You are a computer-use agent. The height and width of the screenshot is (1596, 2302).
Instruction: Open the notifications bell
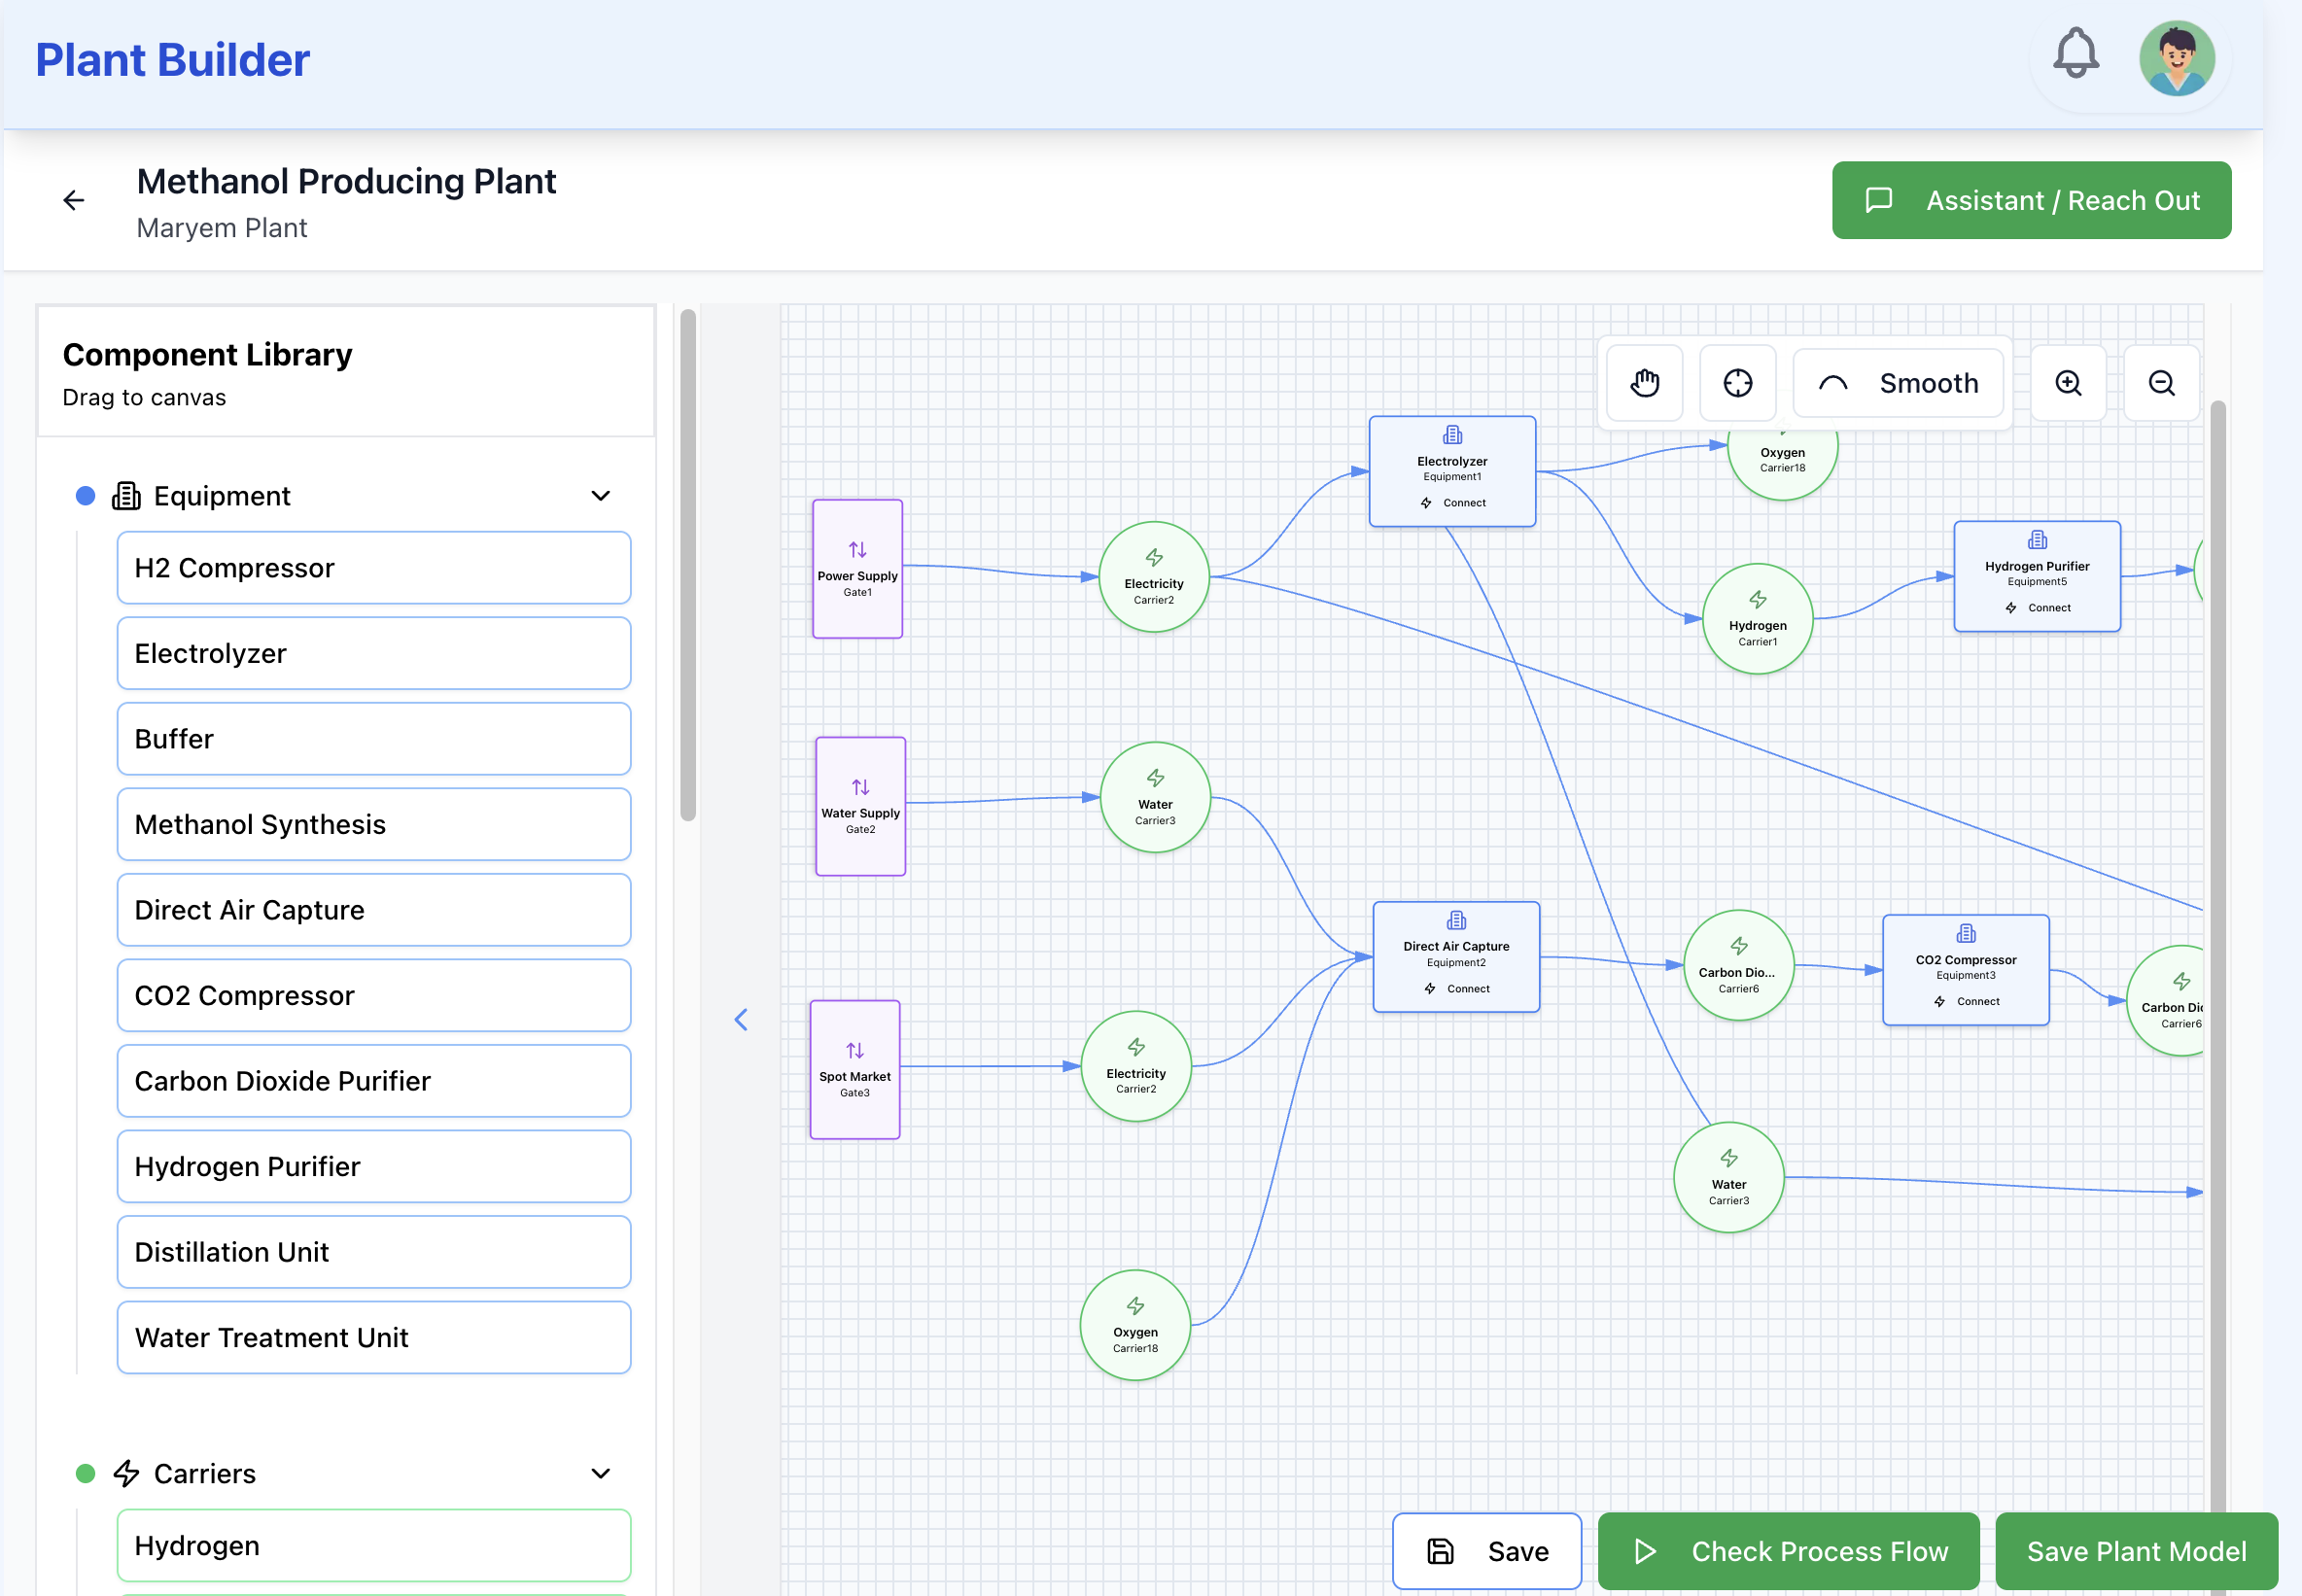[x=2075, y=55]
